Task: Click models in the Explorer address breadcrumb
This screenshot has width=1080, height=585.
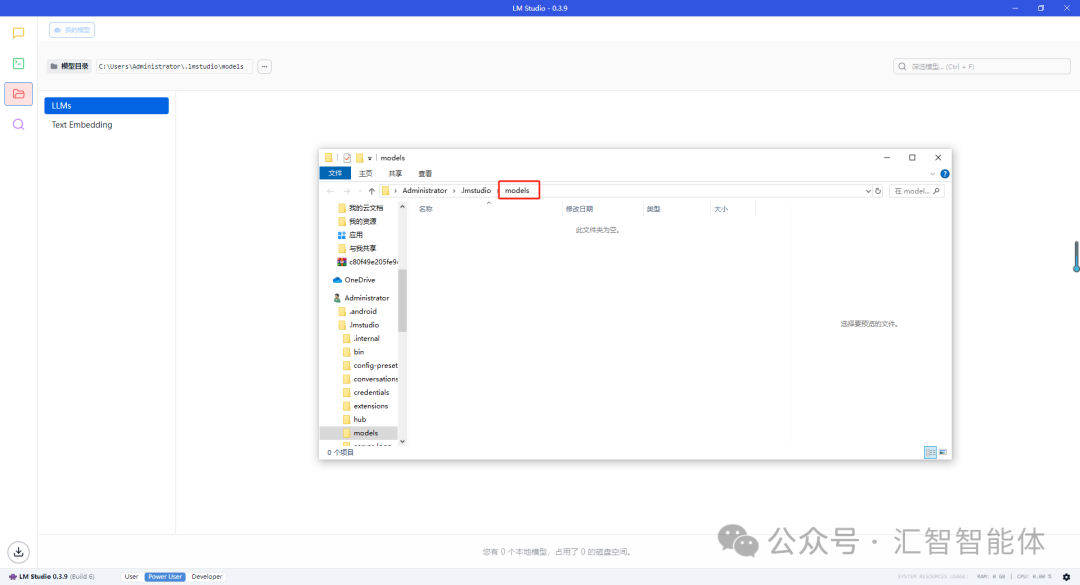Action: (x=517, y=191)
